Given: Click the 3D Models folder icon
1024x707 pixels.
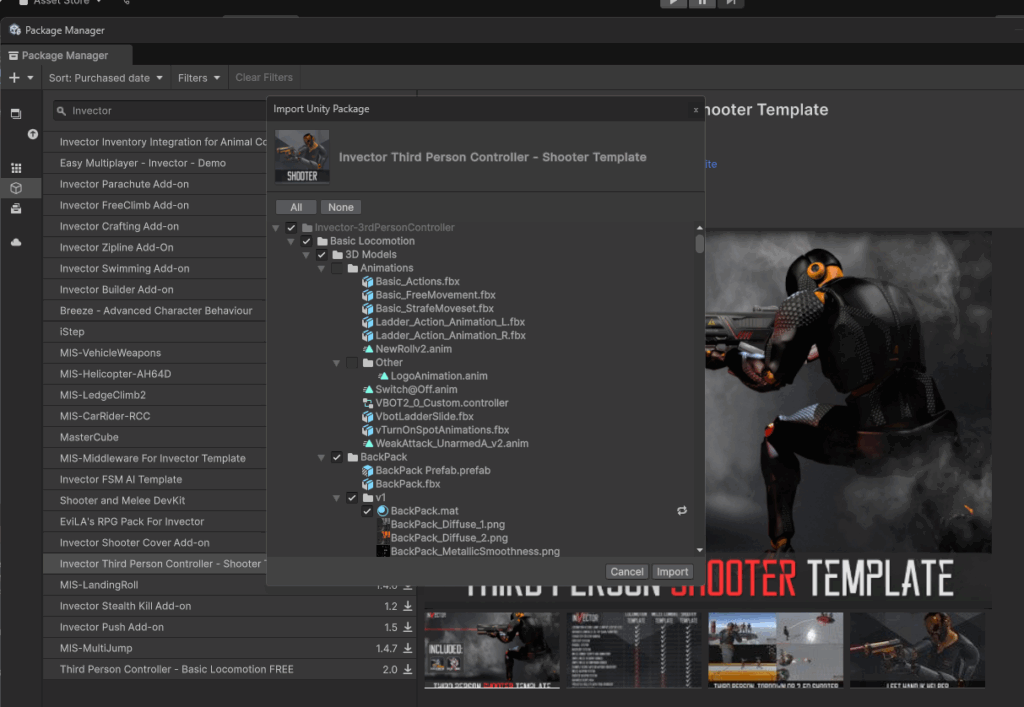Looking at the screenshot, I should click(338, 255).
